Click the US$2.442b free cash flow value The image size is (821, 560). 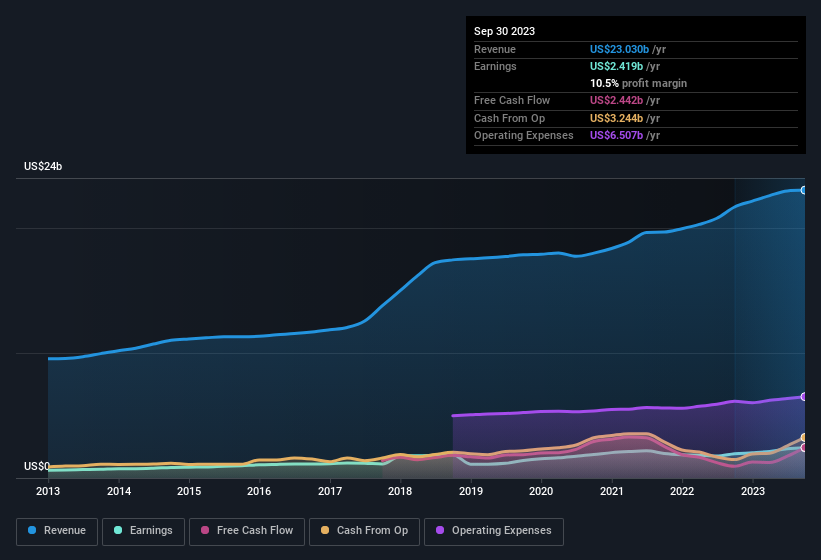pyautogui.click(x=616, y=100)
